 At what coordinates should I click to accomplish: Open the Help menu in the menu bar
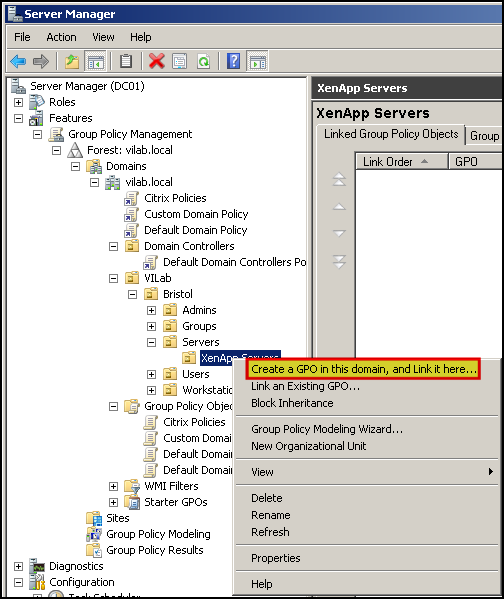pos(141,37)
